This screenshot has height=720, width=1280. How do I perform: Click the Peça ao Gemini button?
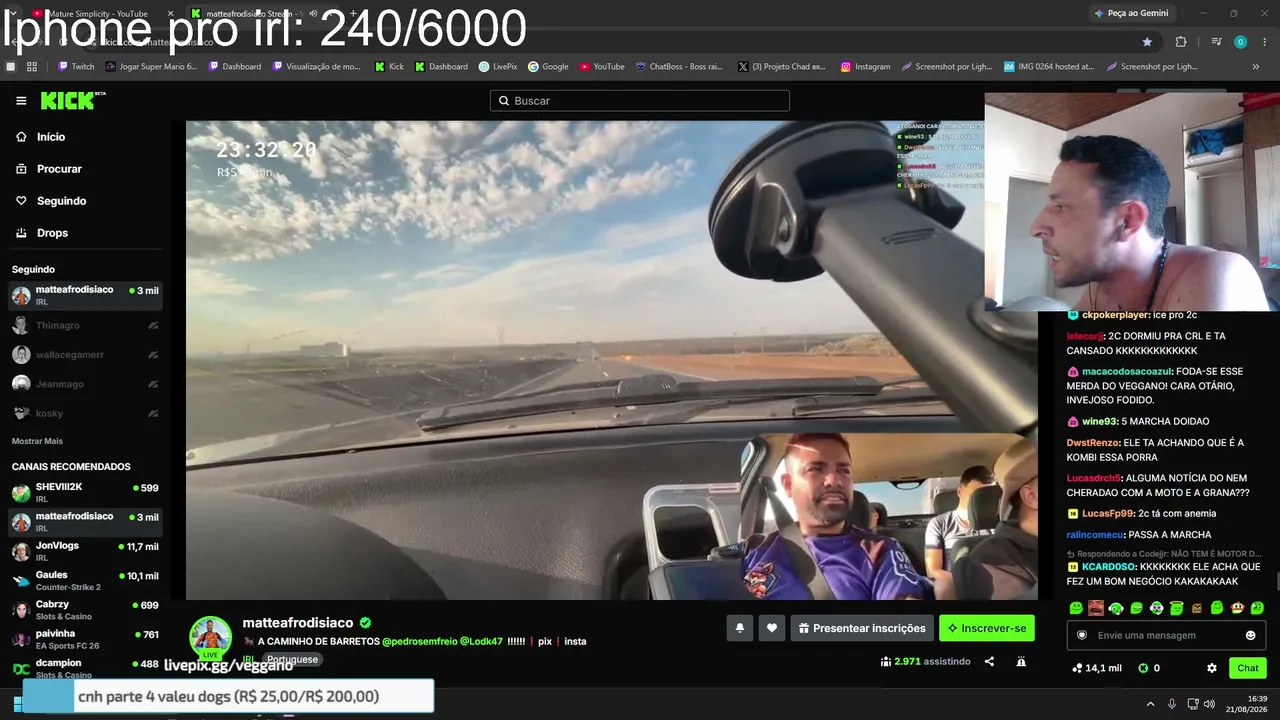1132,13
